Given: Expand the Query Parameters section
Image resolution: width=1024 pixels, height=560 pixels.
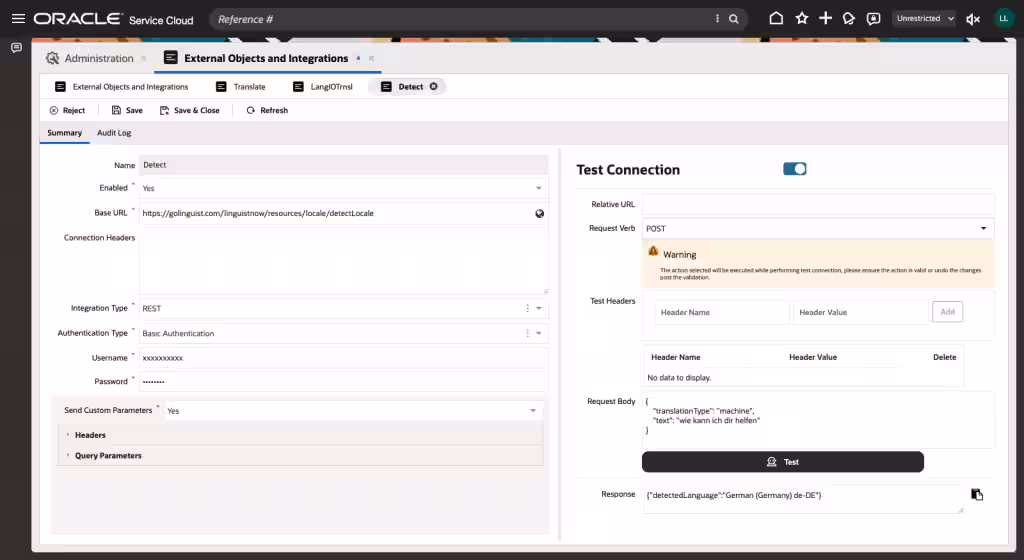Looking at the screenshot, I should [x=108, y=456].
